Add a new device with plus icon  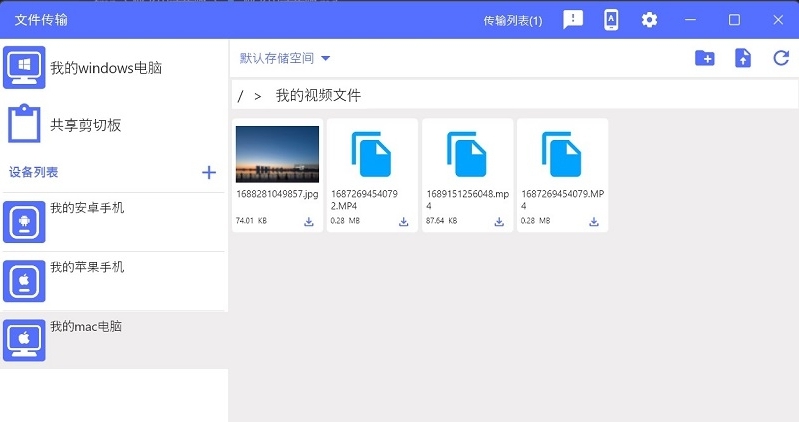tap(209, 172)
